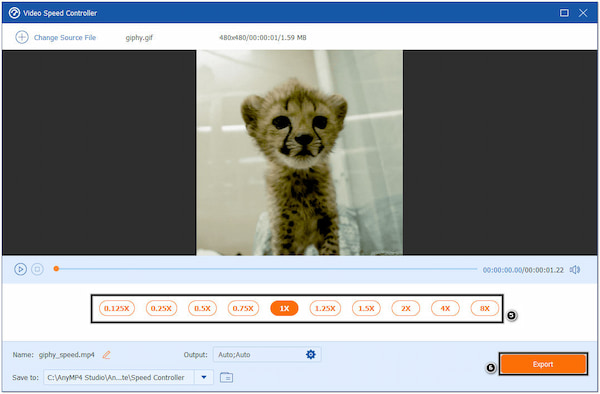Click the orange playhead on the progress slider
Image resolution: width=600 pixels, height=394 pixels.
(56, 269)
